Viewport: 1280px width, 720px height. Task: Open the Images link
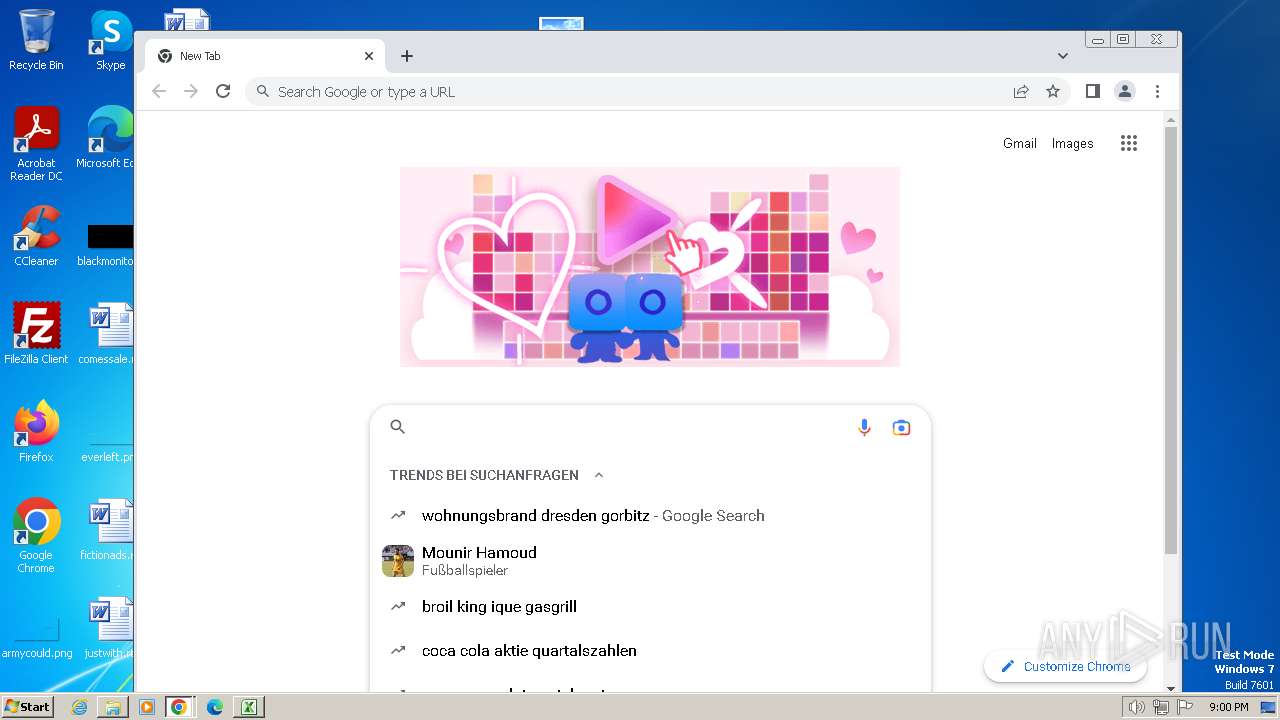(x=1072, y=143)
